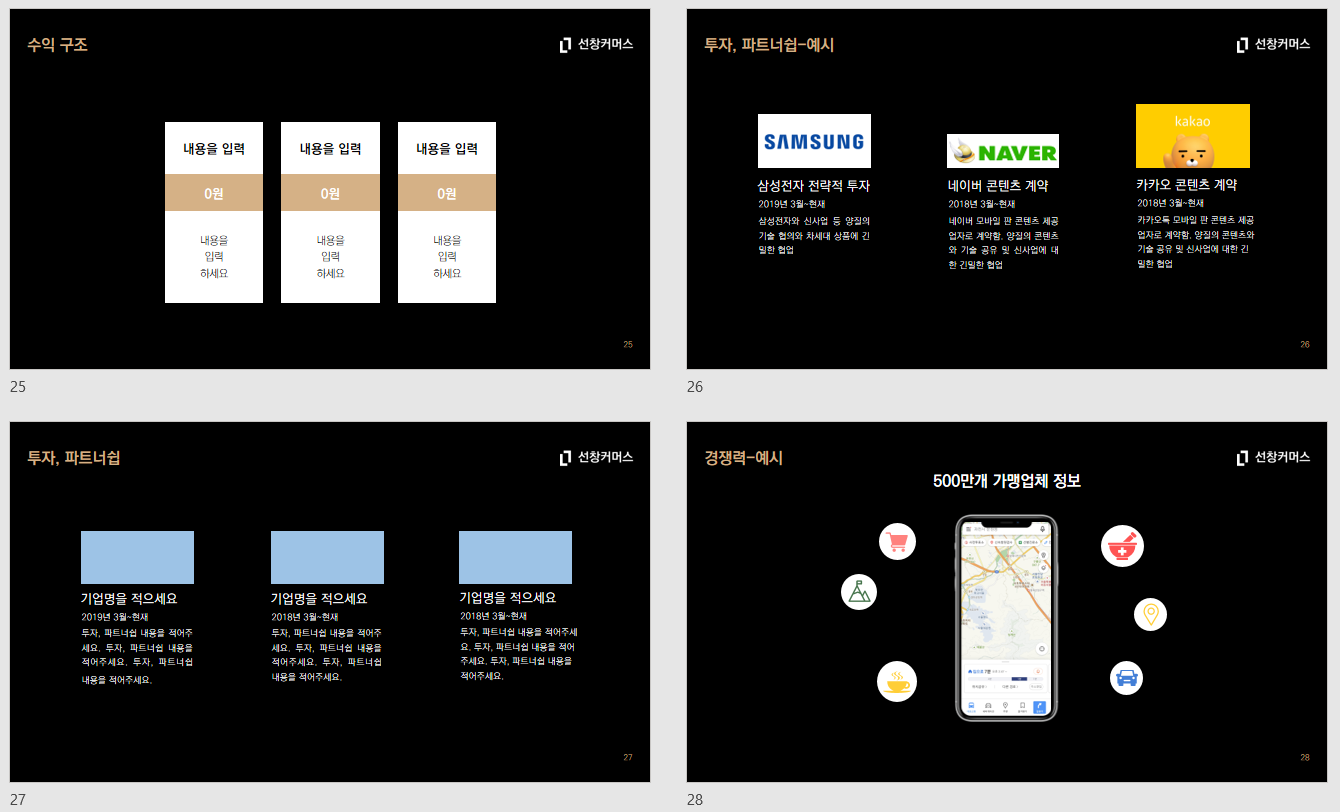Click slide number label 28 below the thumbnail
Image resolution: width=1340 pixels, height=812 pixels.
(x=695, y=800)
